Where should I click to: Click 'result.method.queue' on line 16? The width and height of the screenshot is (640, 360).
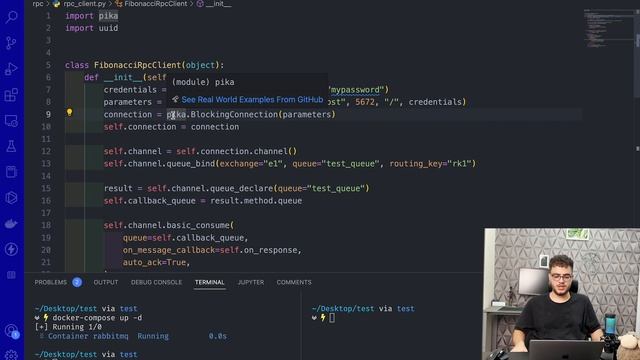[256, 201]
